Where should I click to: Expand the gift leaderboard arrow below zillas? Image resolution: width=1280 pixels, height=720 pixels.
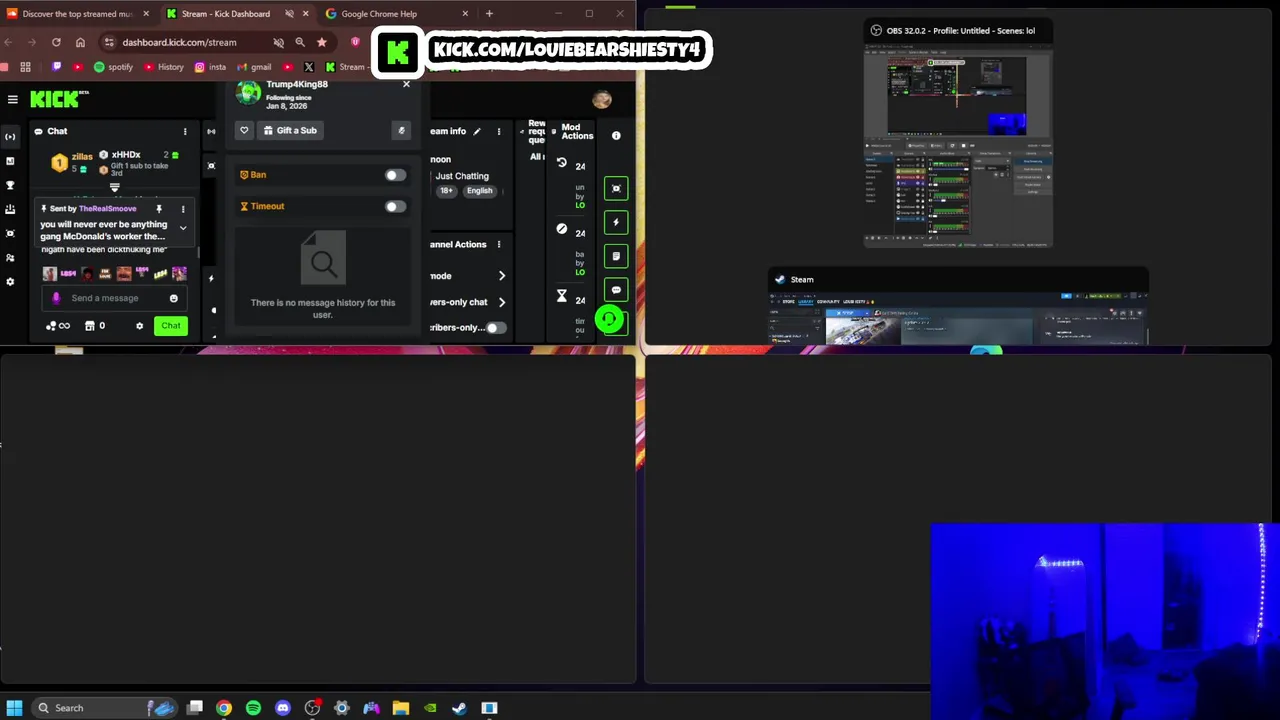pyautogui.click(x=115, y=187)
